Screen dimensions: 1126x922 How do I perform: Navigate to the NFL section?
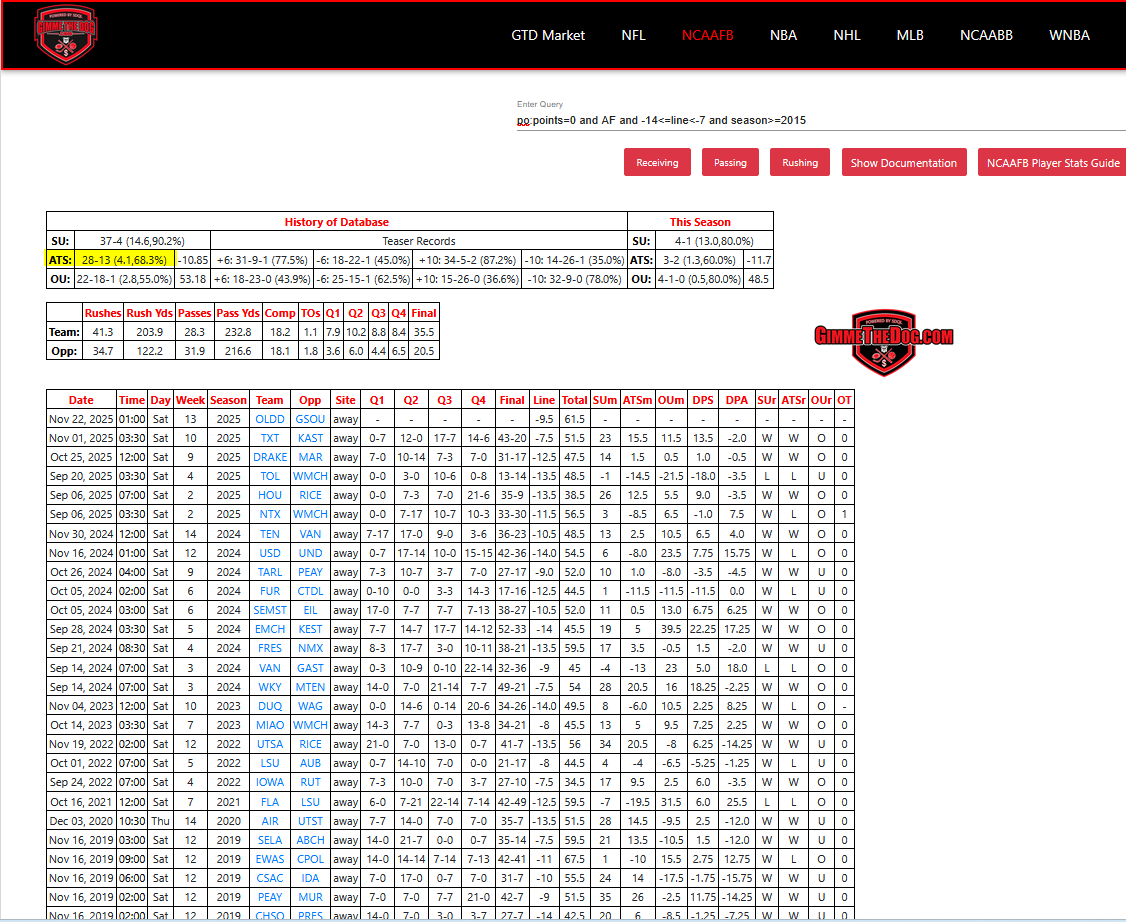634,35
